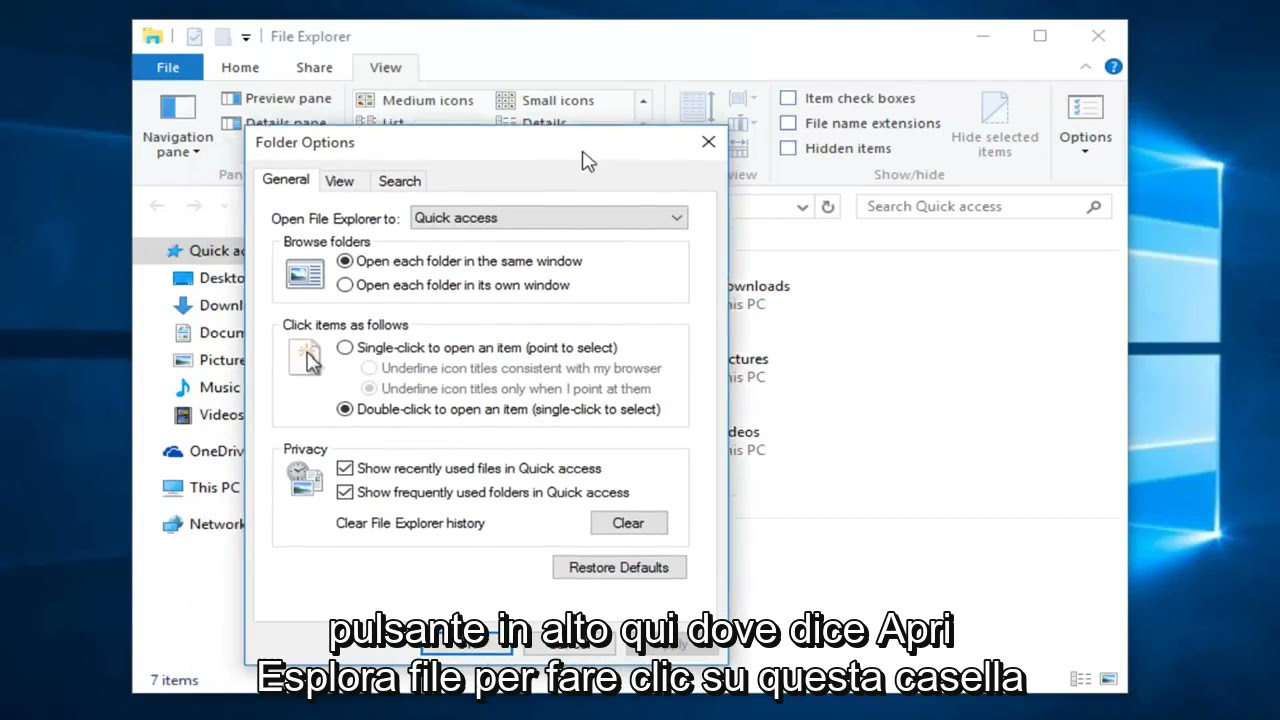Select the View ribbon tab of File Explorer

(x=385, y=67)
